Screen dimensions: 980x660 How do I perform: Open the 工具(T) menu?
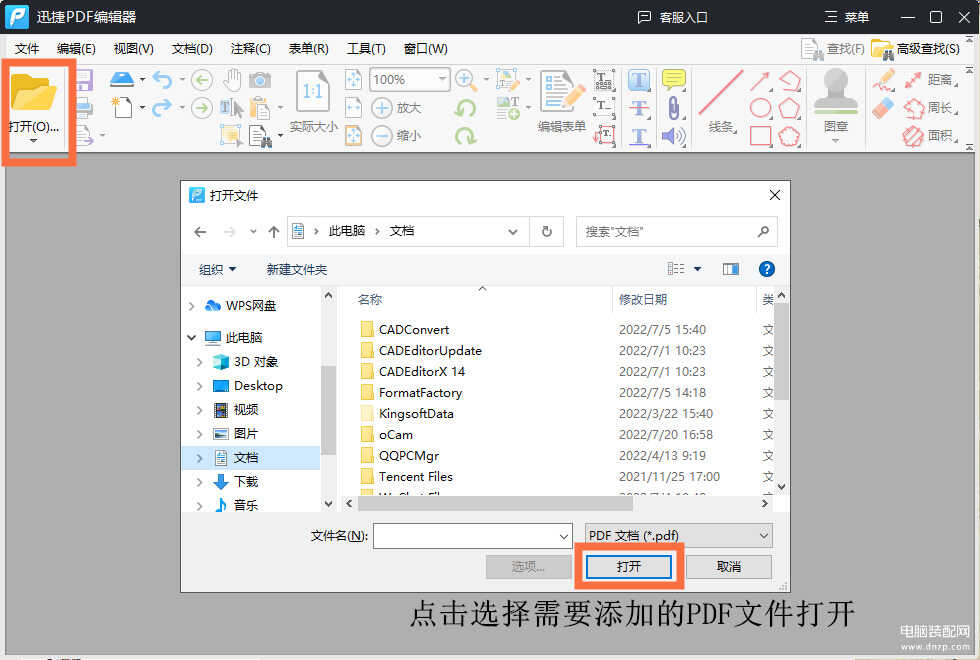click(x=366, y=49)
